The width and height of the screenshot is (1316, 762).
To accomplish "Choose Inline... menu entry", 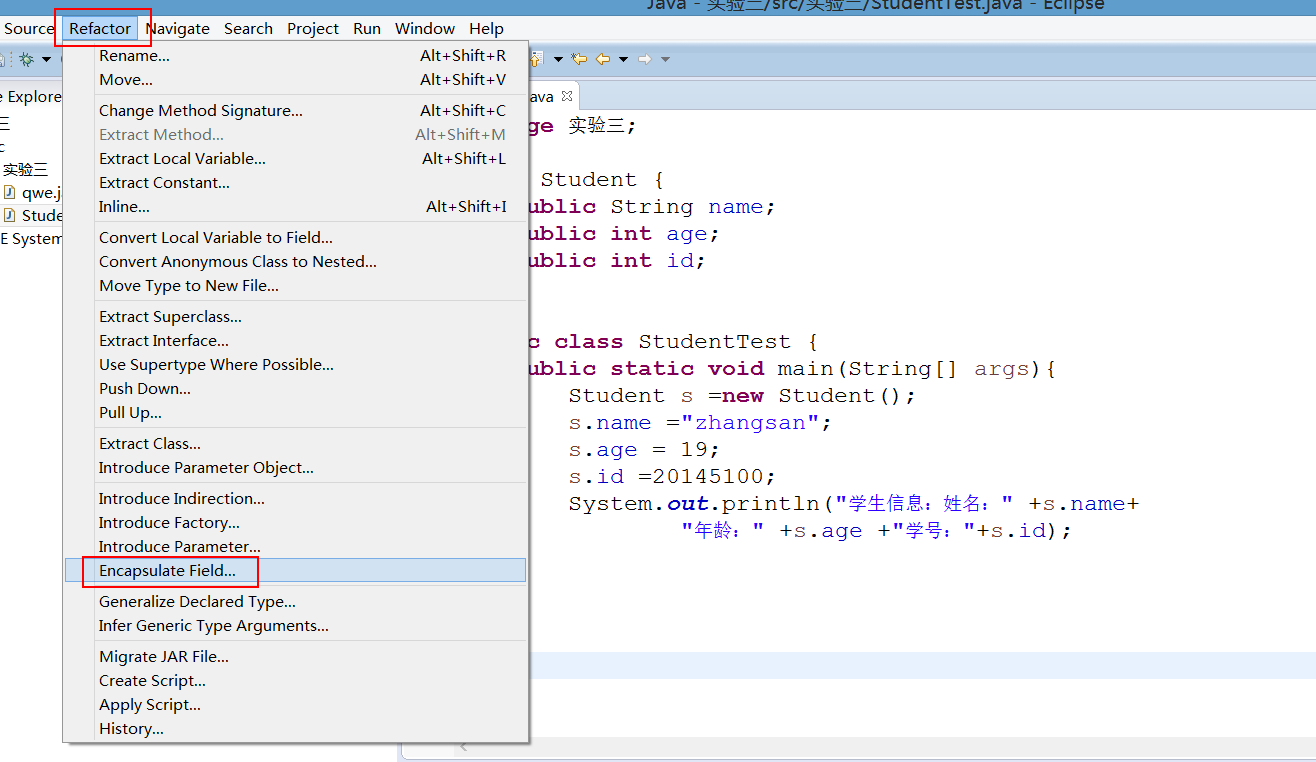I will click(295, 207).
